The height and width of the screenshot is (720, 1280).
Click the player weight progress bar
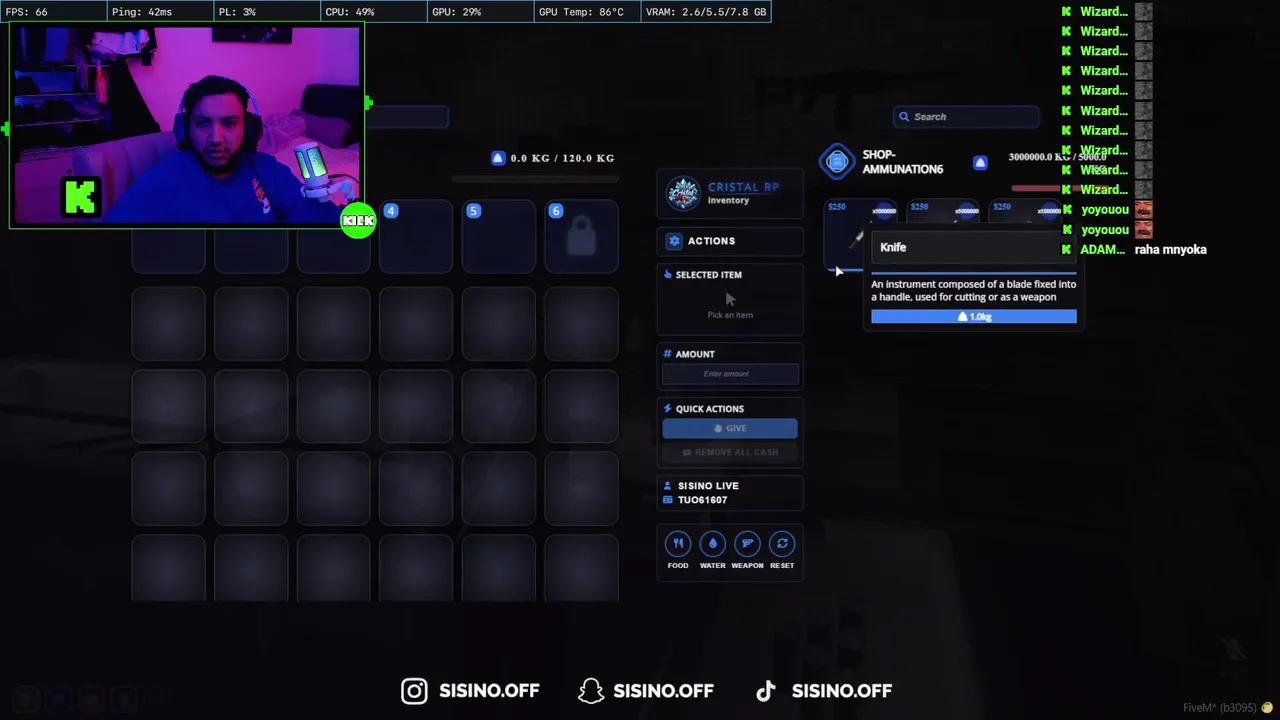[x=535, y=180]
